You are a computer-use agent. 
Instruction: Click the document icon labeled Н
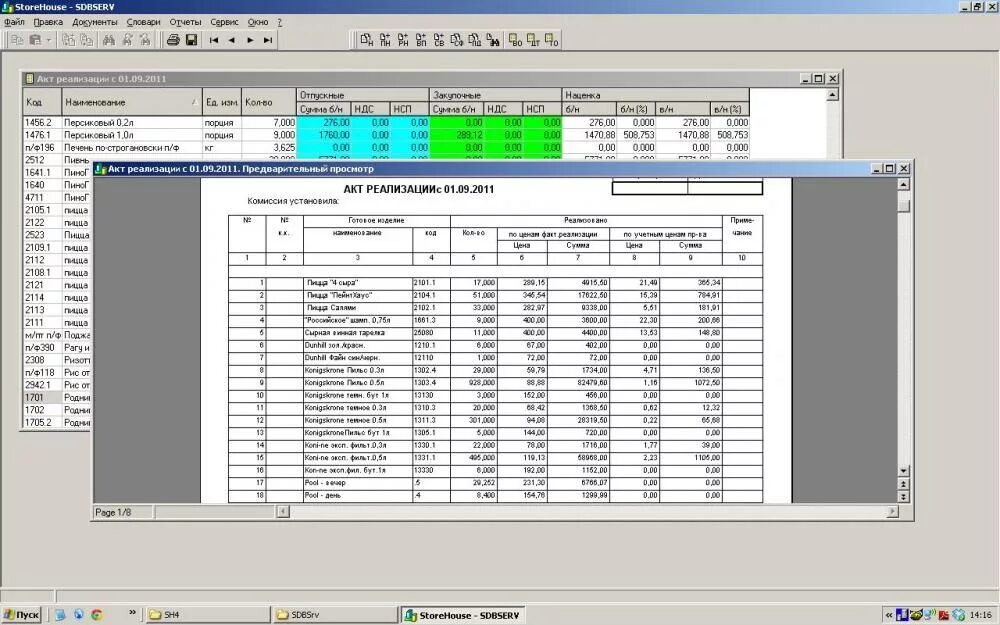[x=367, y=40]
